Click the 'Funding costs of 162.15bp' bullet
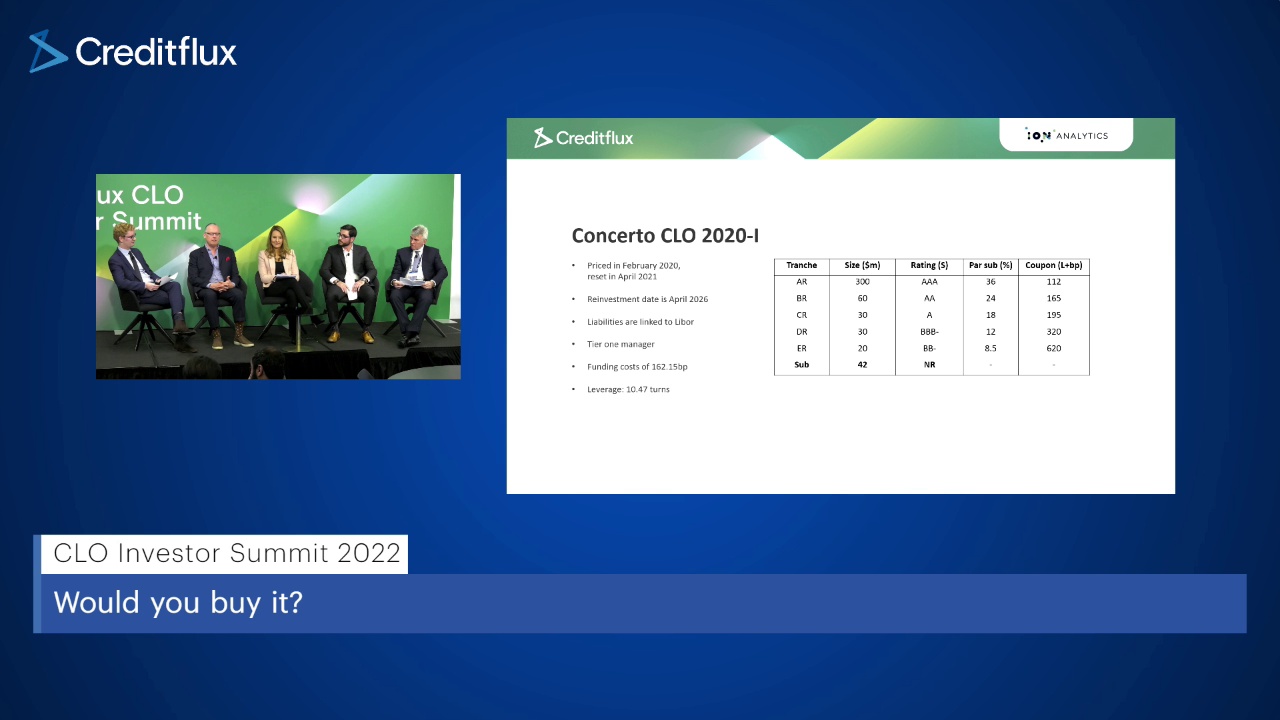Viewport: 1280px width, 720px height. point(637,367)
